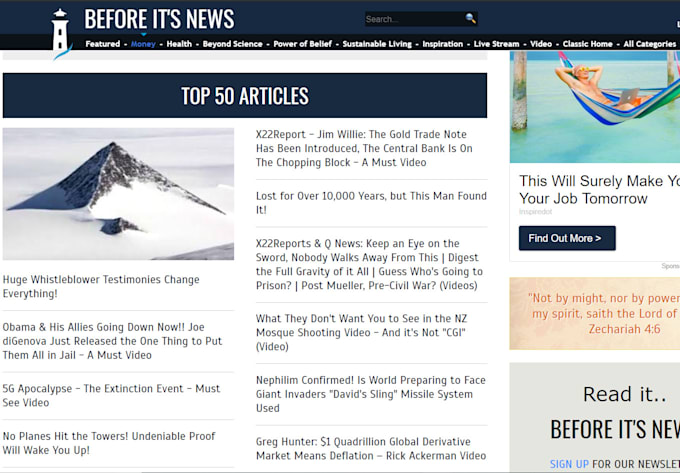Open the Before It's News homepage title
The image size is (680, 473).
tap(159, 19)
